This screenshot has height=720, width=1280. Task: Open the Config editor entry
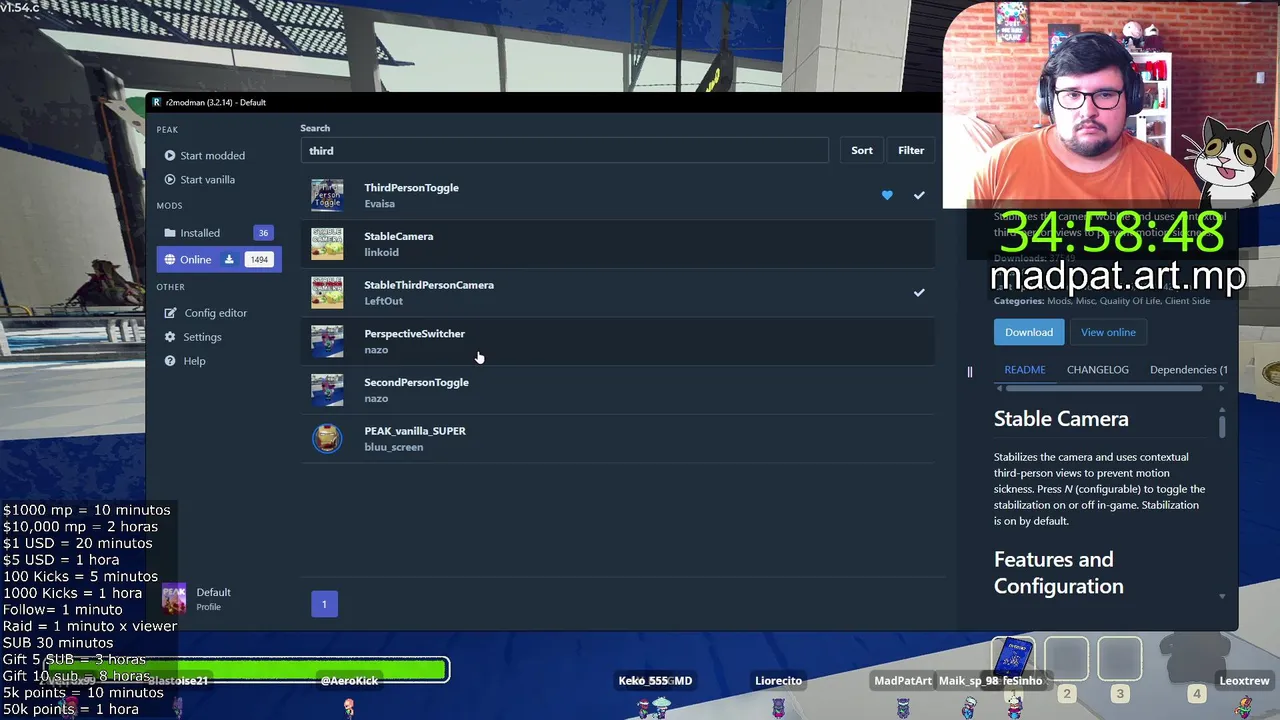[x=216, y=313]
